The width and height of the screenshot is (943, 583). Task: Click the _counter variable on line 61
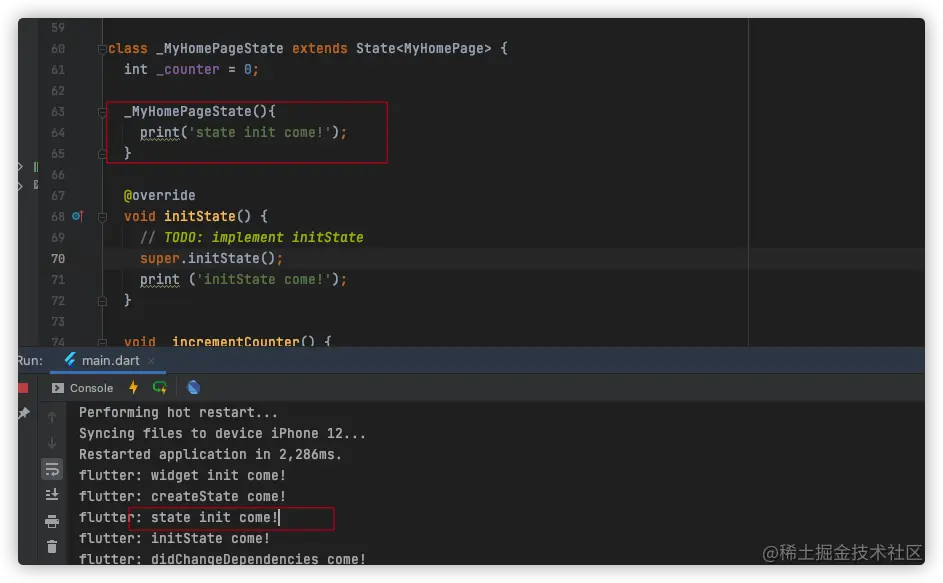click(188, 70)
